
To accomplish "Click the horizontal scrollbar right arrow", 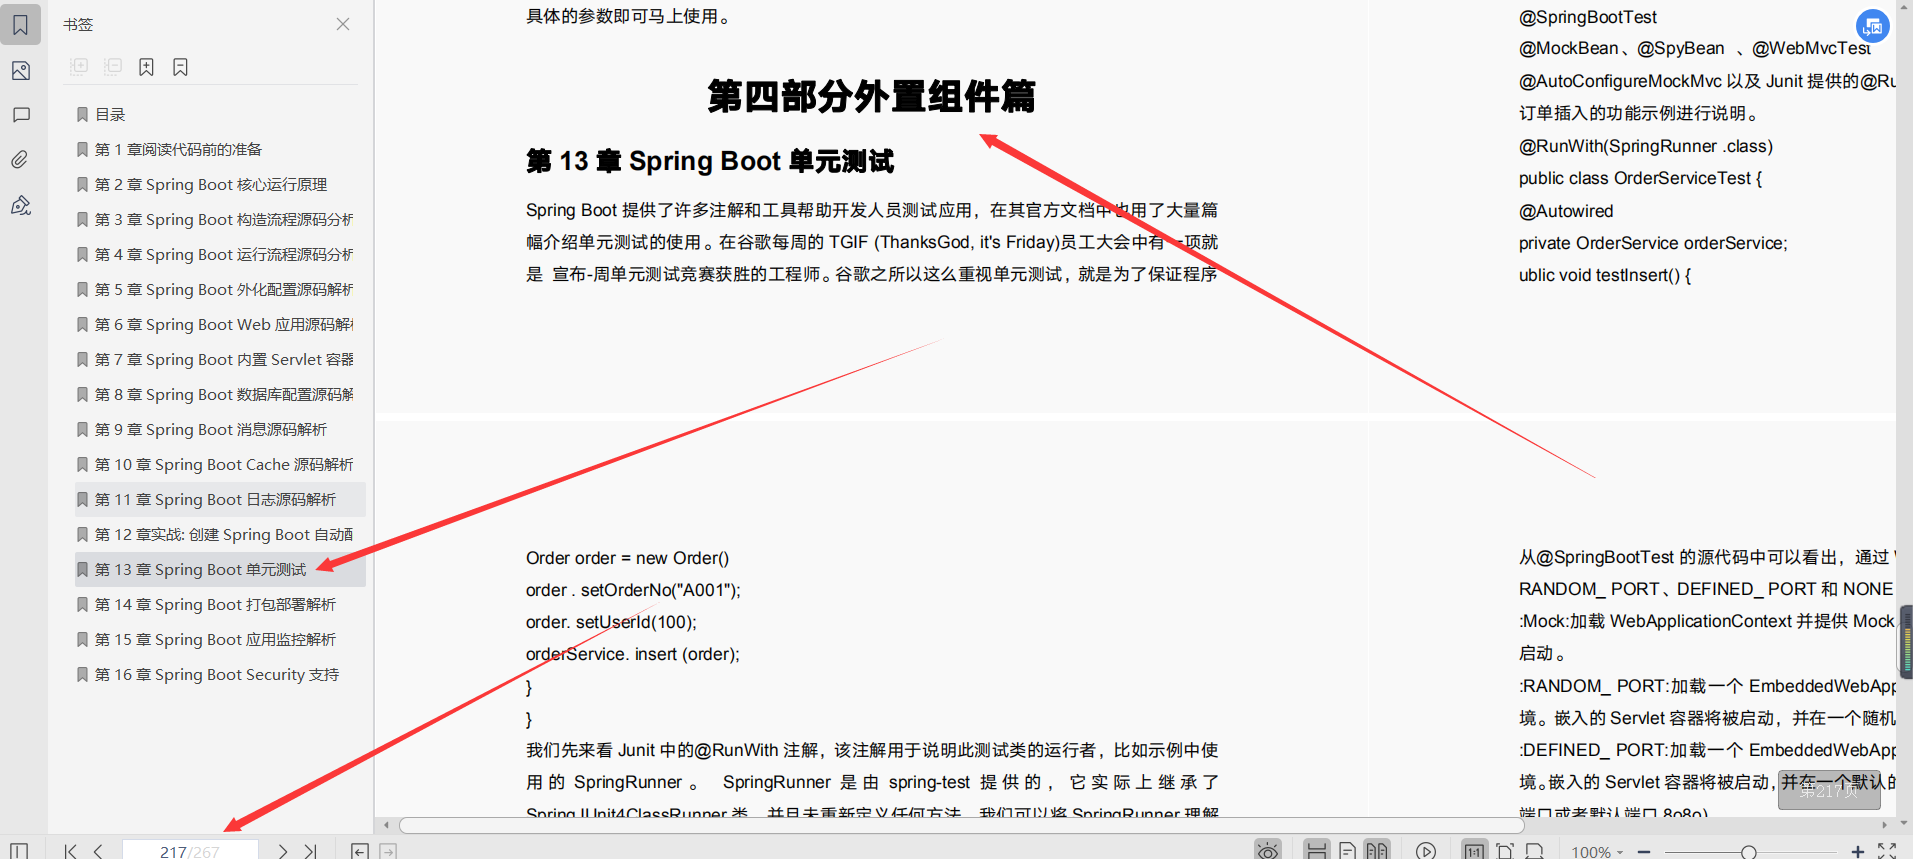I will (x=1885, y=825).
